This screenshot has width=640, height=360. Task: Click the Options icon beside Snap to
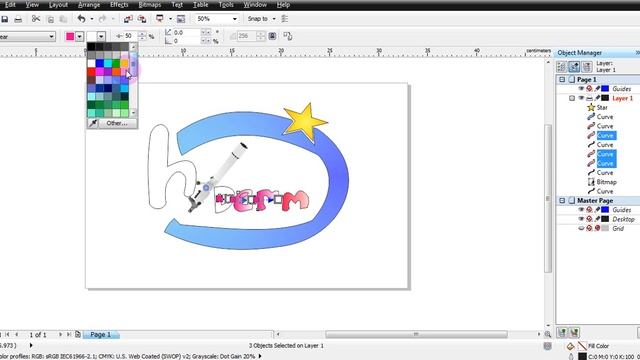tap(285, 19)
